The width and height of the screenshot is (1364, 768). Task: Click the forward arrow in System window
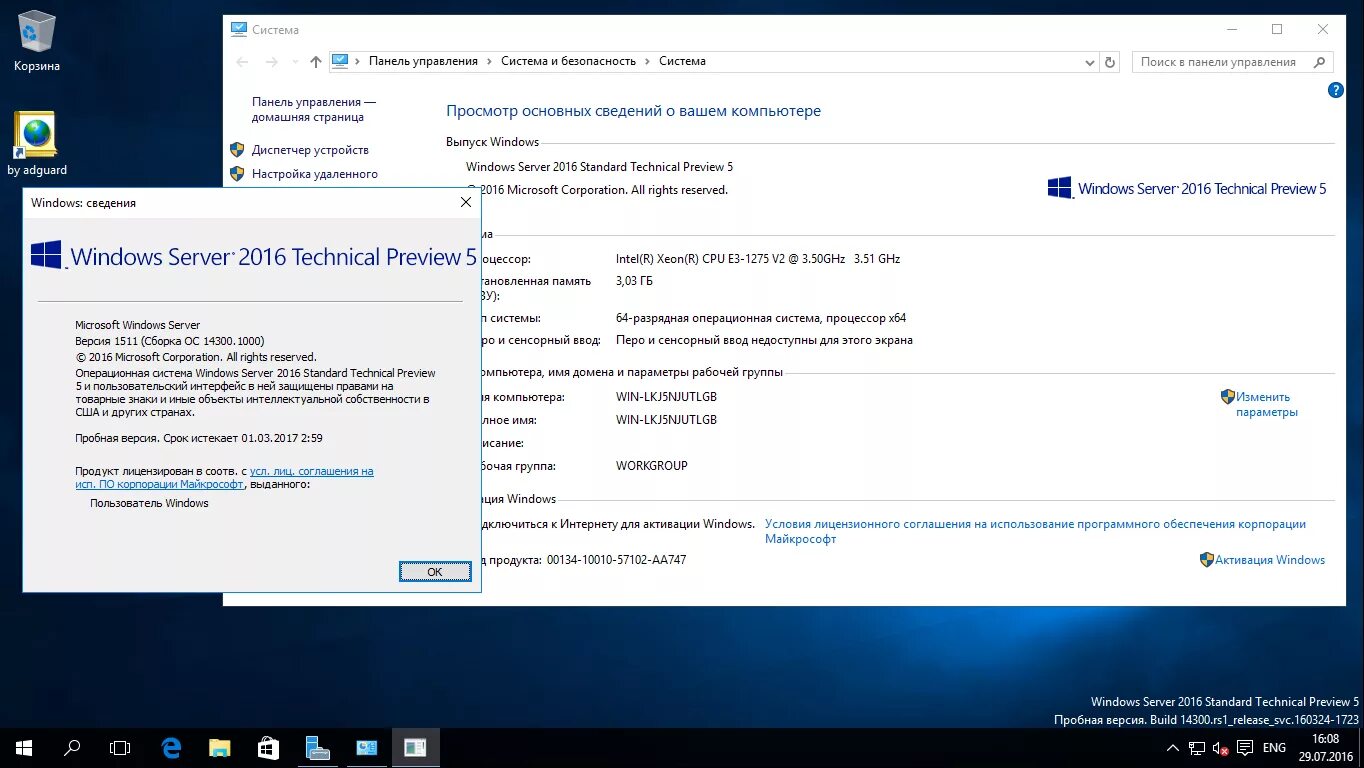pyautogui.click(x=271, y=62)
